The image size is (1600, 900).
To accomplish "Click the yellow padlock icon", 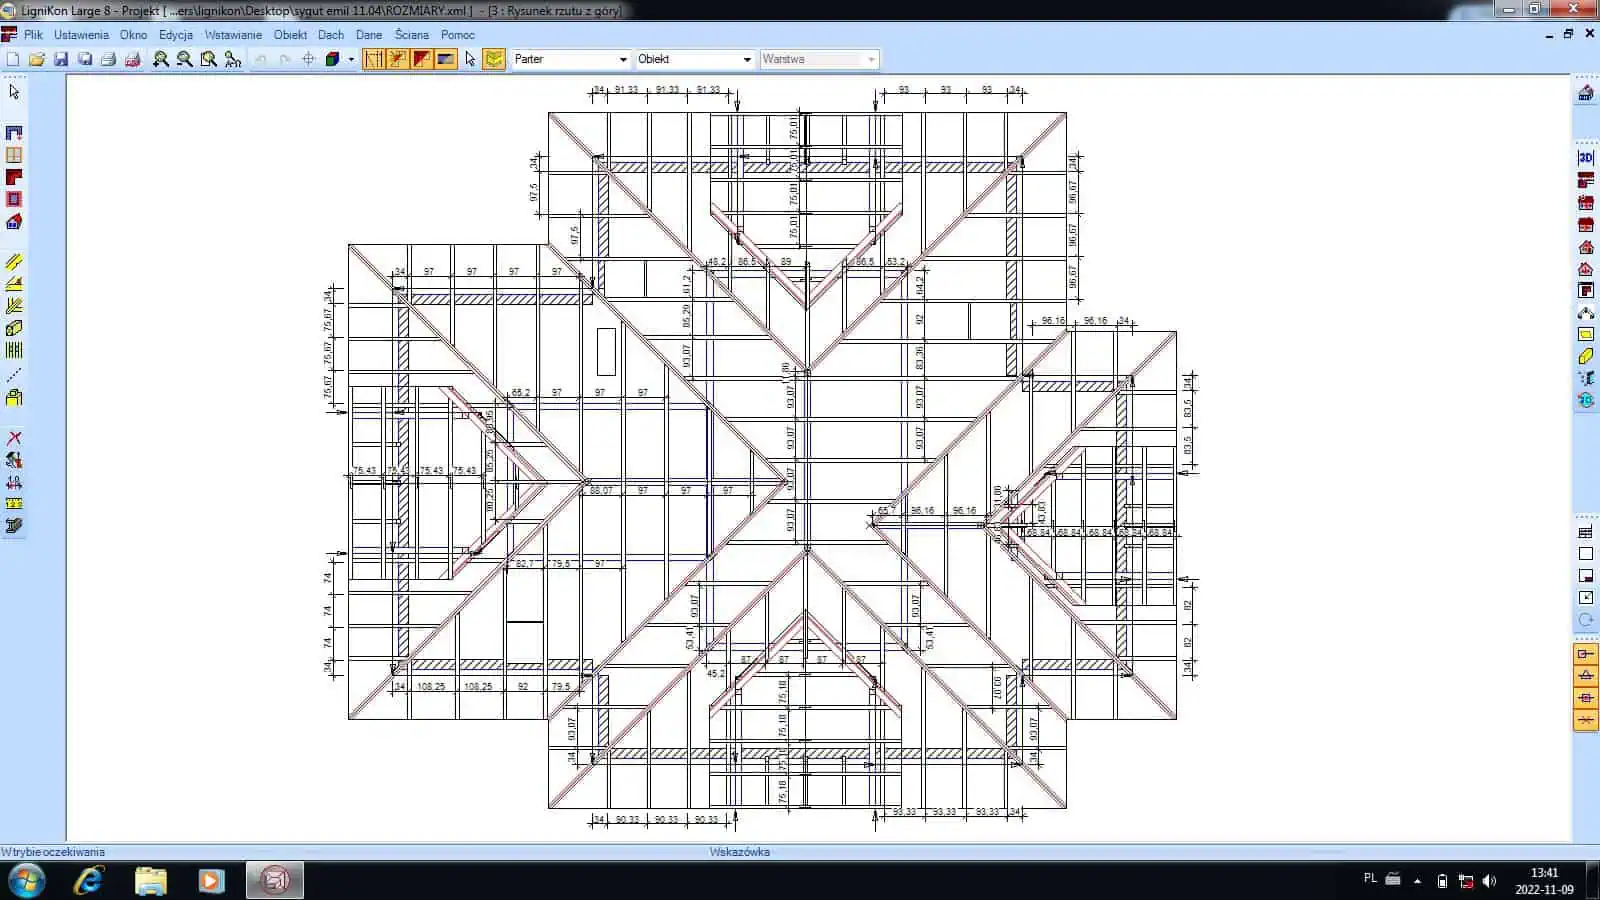I will [x=14, y=397].
